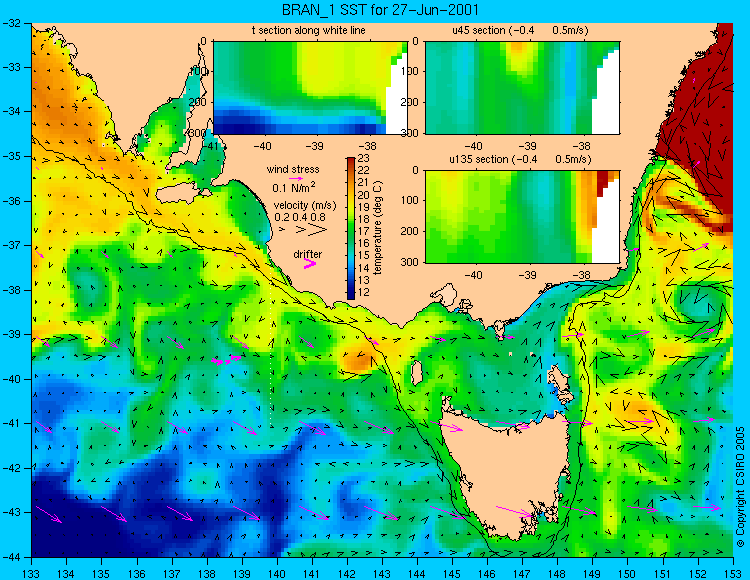This screenshot has height=580, width=750.
Task: Click the 17 value on the colorbar
Action: tap(363, 232)
